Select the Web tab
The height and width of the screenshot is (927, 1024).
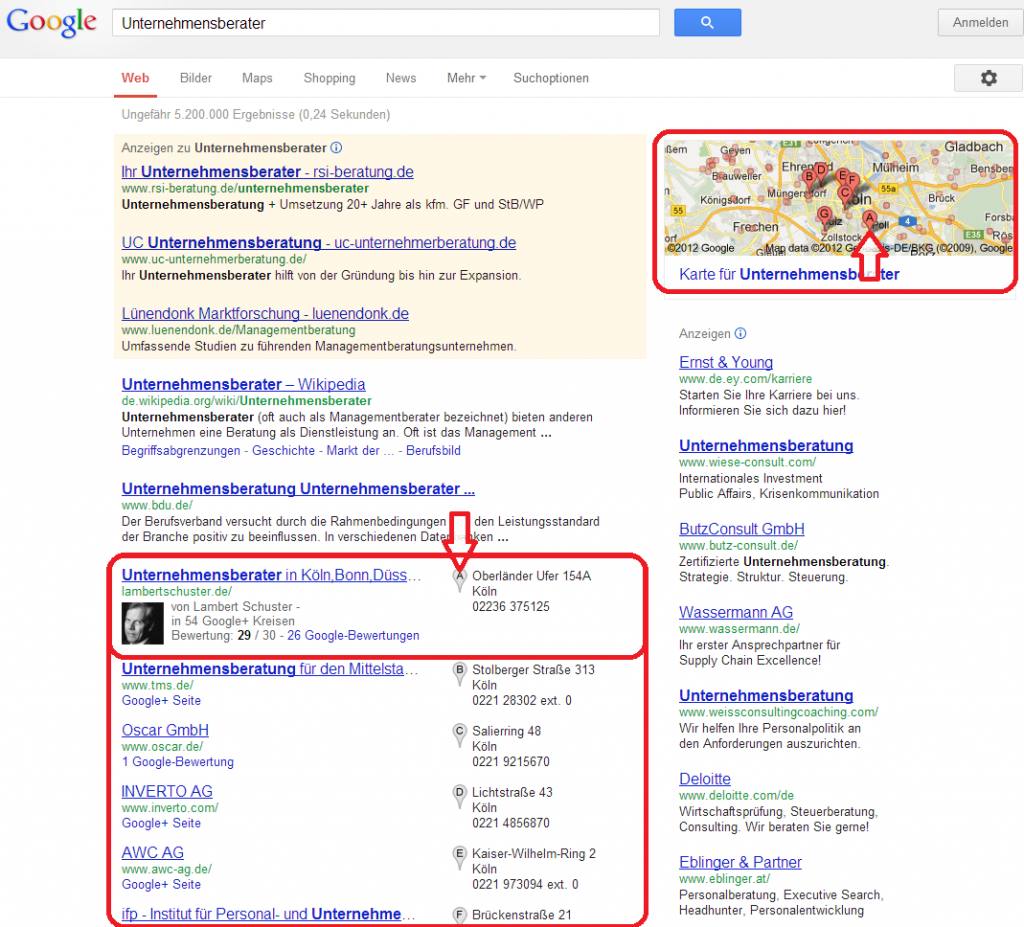point(135,78)
